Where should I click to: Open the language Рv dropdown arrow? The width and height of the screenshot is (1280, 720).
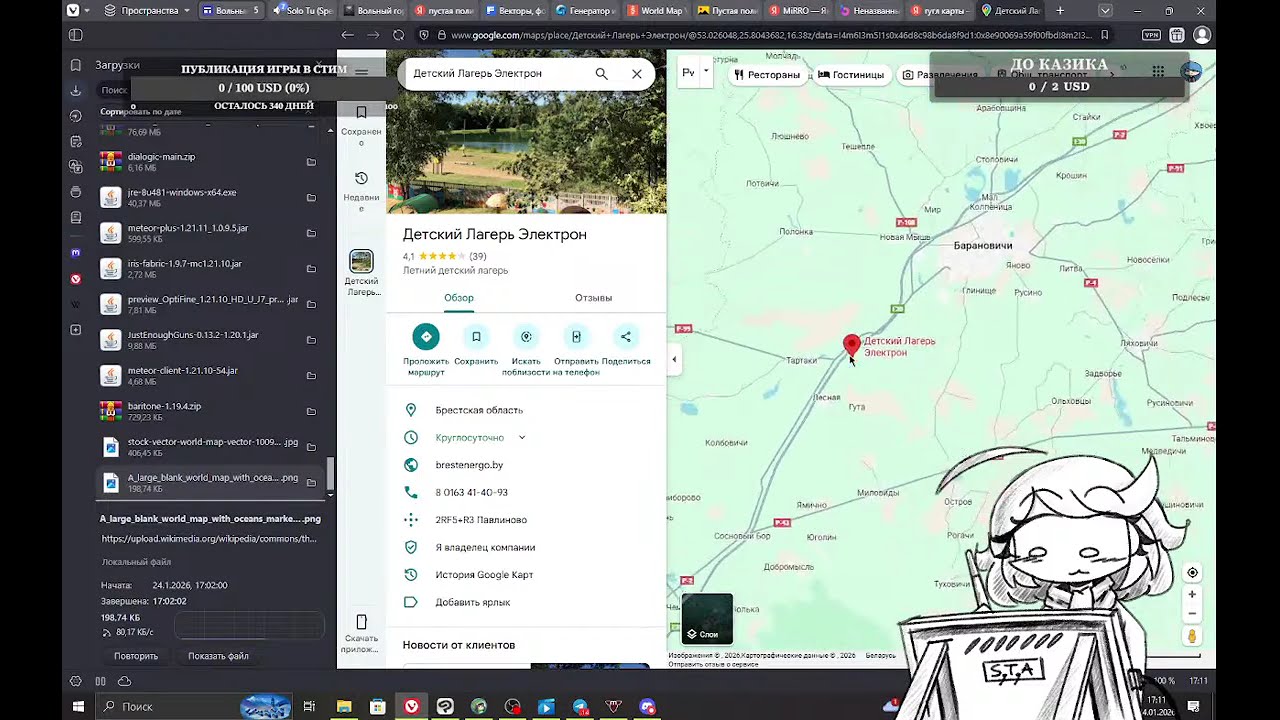[706, 72]
